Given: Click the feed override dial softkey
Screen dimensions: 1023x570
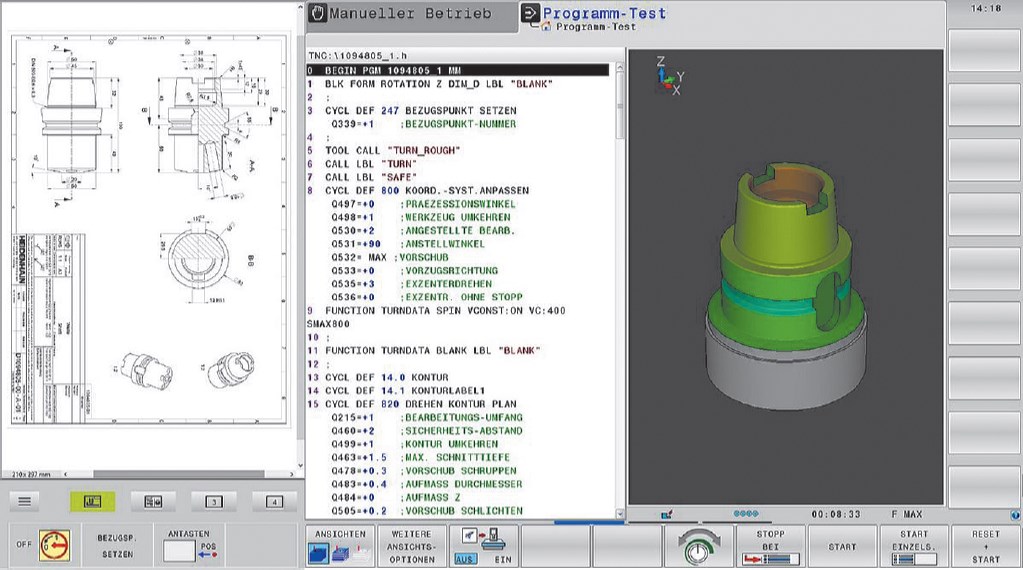Looking at the screenshot, I should [697, 547].
